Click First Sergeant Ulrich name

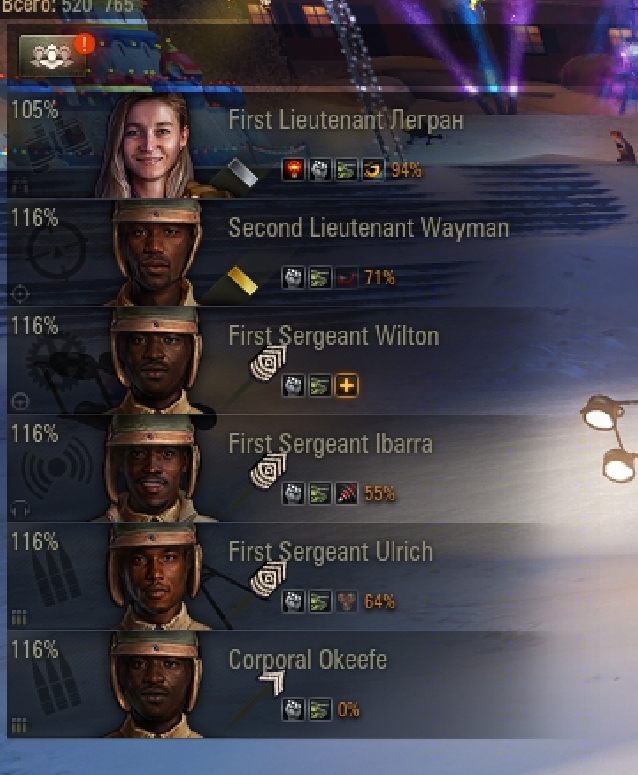coord(331,552)
